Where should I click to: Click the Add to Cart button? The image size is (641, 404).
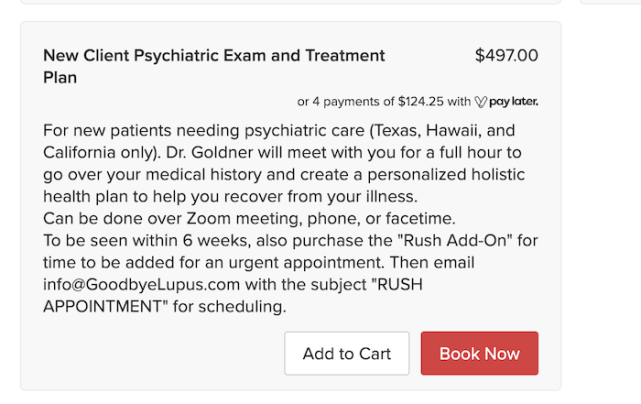(x=346, y=353)
